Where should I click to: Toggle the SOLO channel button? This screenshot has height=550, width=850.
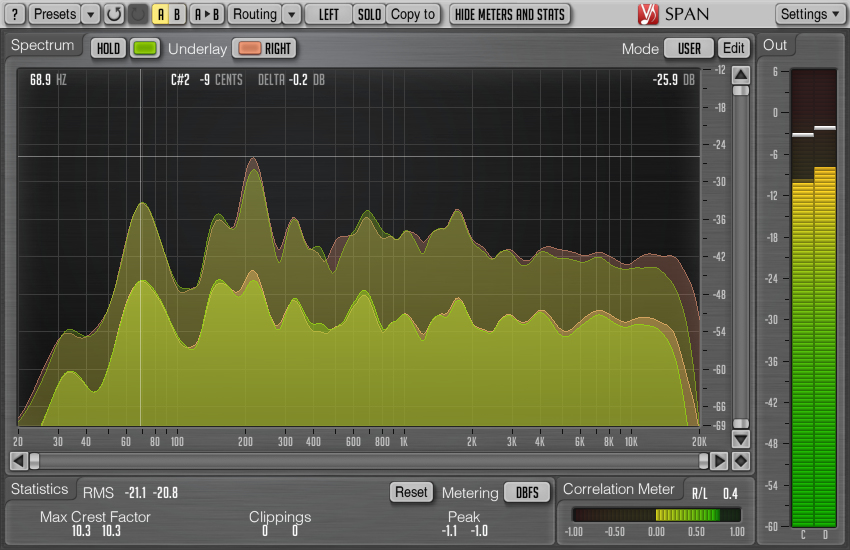tap(369, 14)
